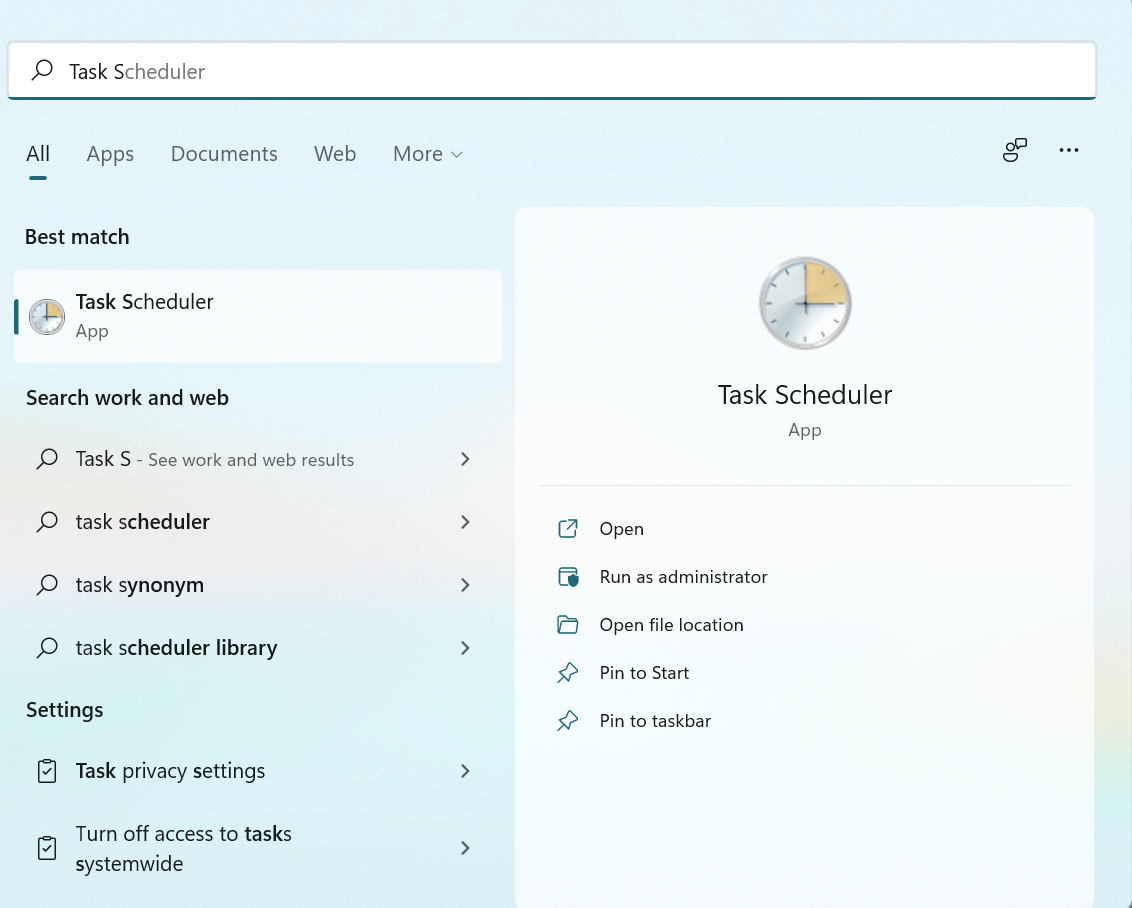The width and height of the screenshot is (1132, 908).
Task: Click search icon beside 'task scheduler library'
Action: [x=48, y=647]
